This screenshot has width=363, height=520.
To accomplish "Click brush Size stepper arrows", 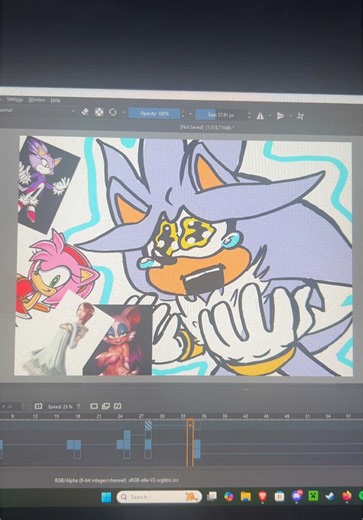I will (x=250, y=115).
